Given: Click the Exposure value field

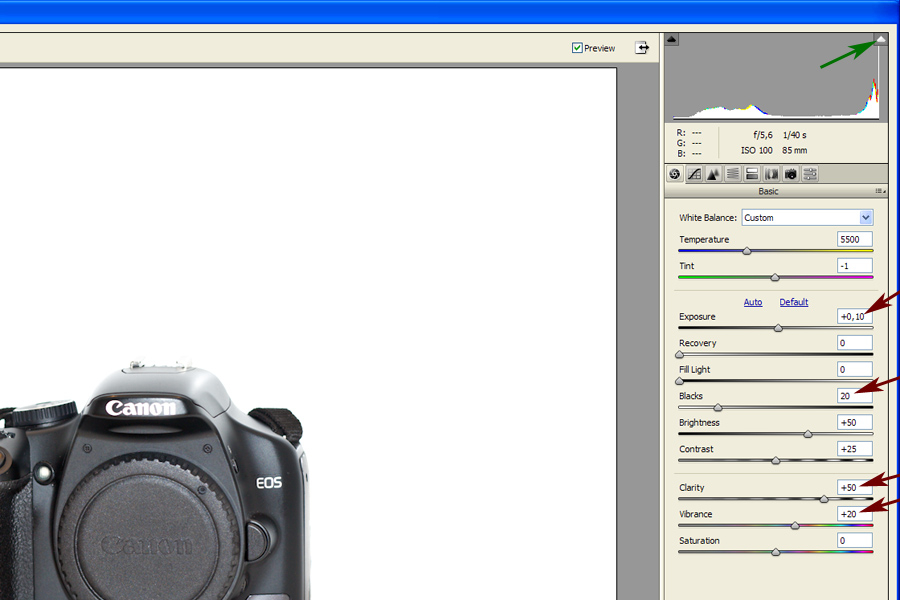Looking at the screenshot, I should (855, 316).
